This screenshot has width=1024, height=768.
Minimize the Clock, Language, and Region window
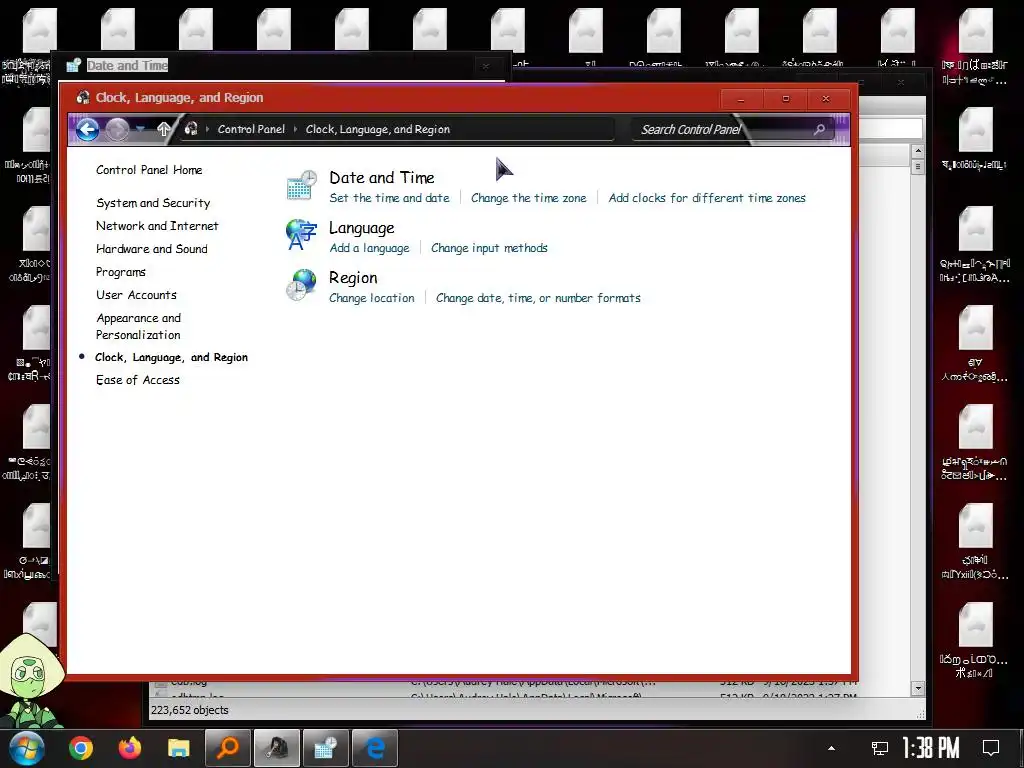(741, 99)
